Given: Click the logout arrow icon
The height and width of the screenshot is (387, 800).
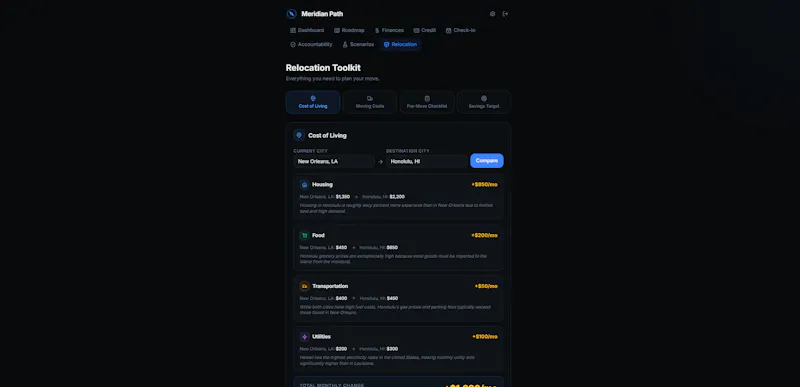Looking at the screenshot, I should [505, 14].
